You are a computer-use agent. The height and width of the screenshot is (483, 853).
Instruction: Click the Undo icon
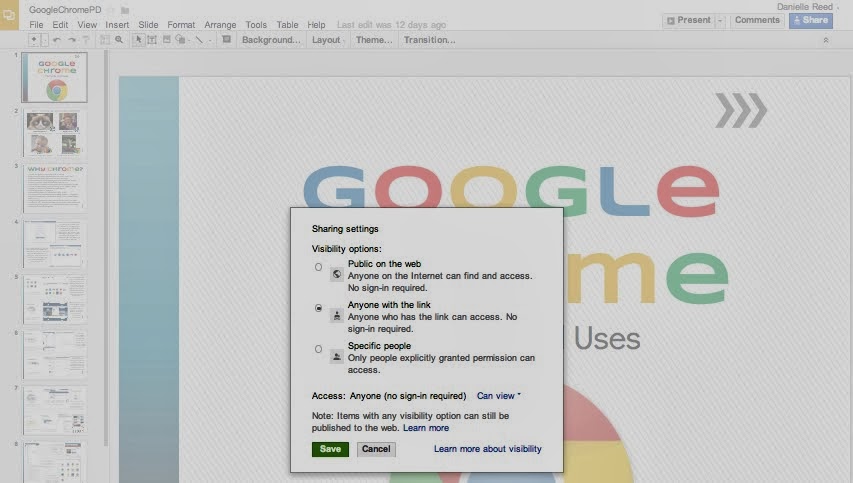coord(57,40)
